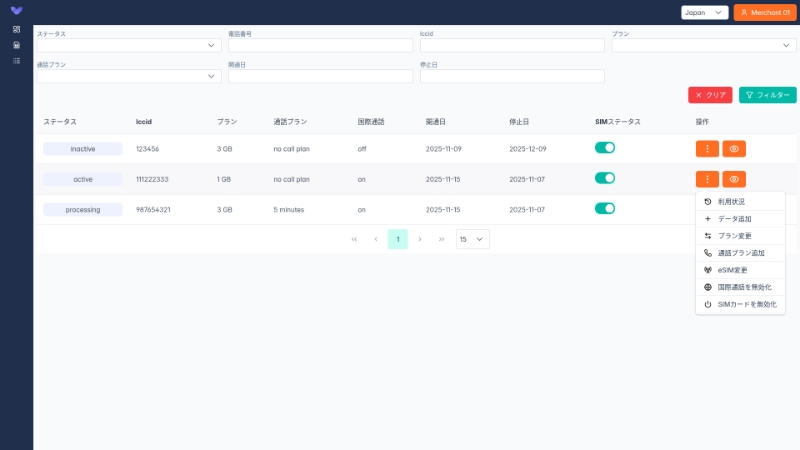800x450 pixels.
Task: Open the プラン filter dropdown
Action: pyautogui.click(x=704, y=45)
